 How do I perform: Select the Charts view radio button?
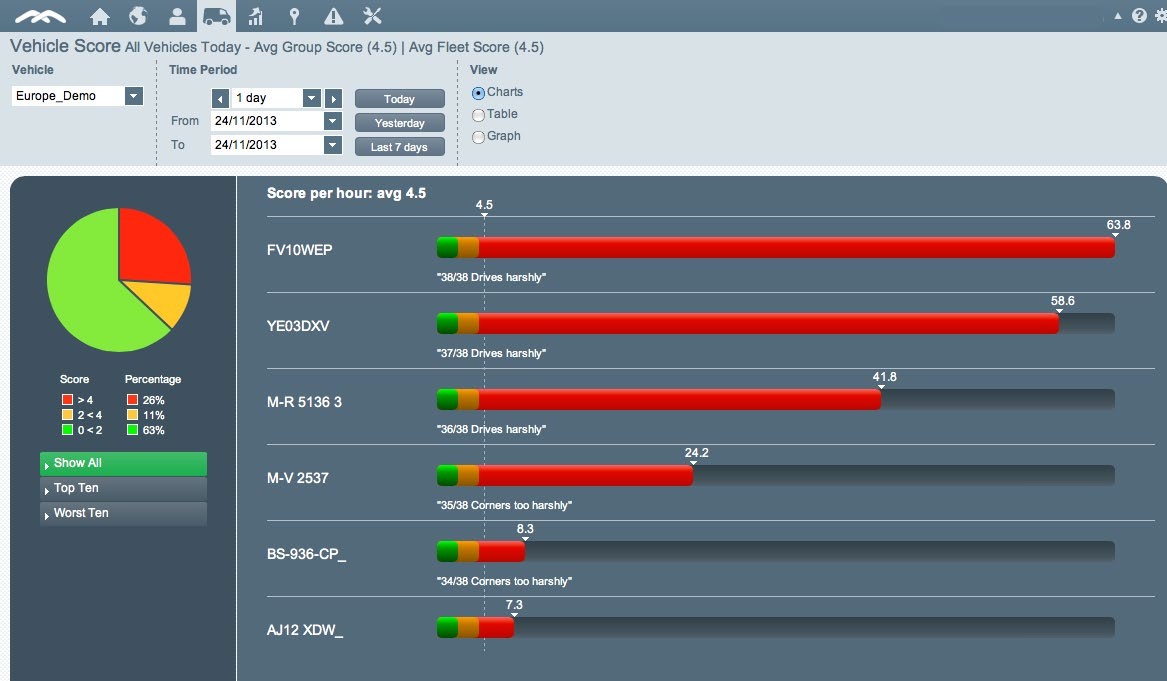pos(478,92)
